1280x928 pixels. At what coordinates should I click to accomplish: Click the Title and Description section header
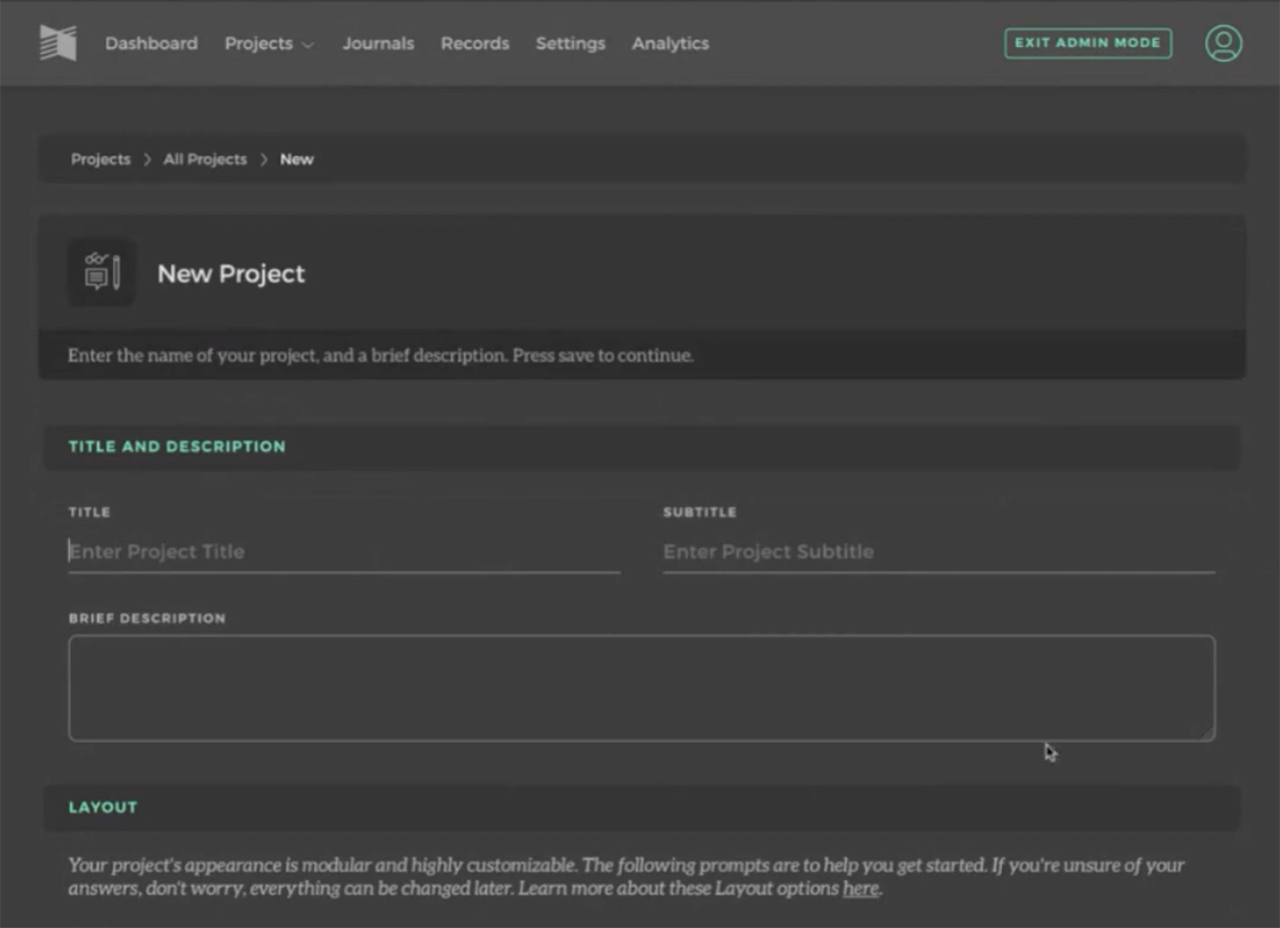click(642, 447)
